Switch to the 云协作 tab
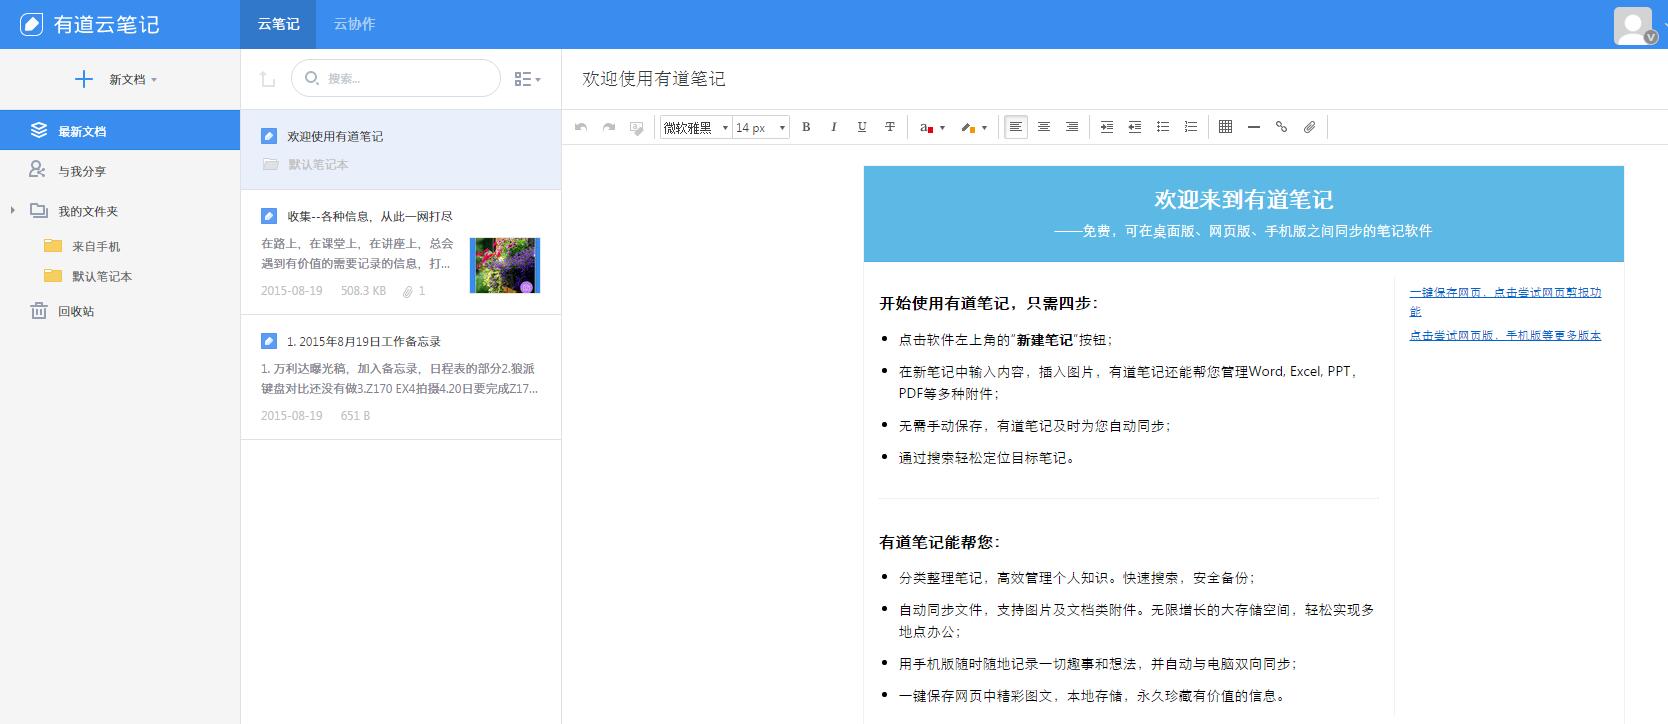Viewport: 1668px width, 724px height. click(x=354, y=24)
